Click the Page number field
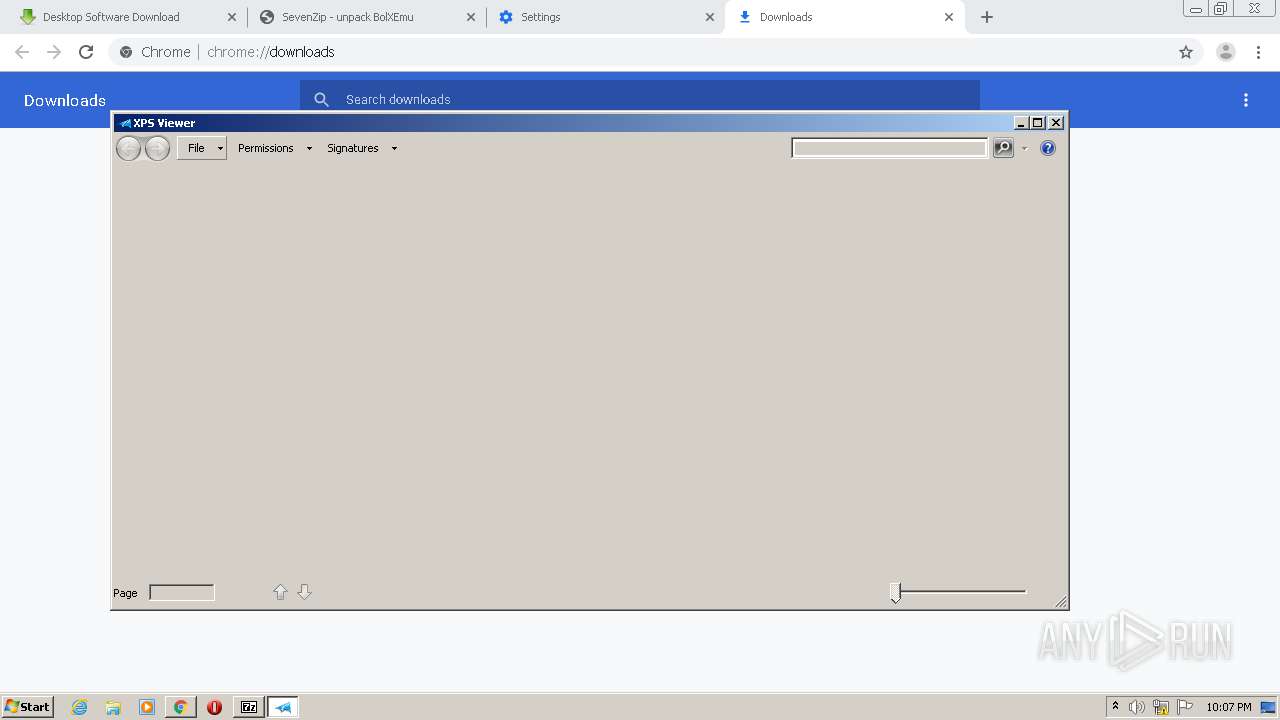This screenshot has width=1280, height=720. pyautogui.click(x=182, y=592)
